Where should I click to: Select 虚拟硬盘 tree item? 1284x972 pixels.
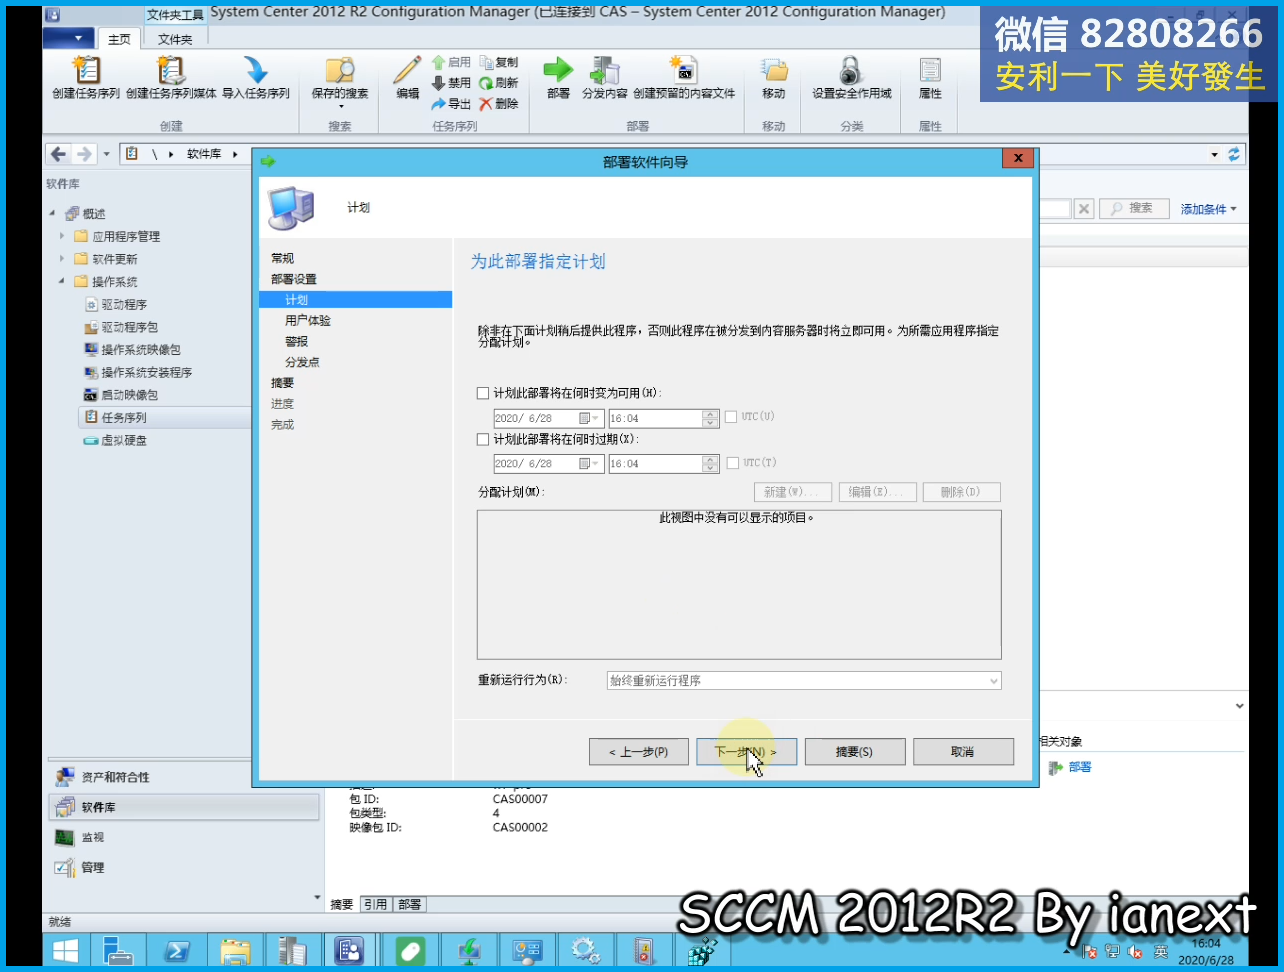tap(115, 441)
